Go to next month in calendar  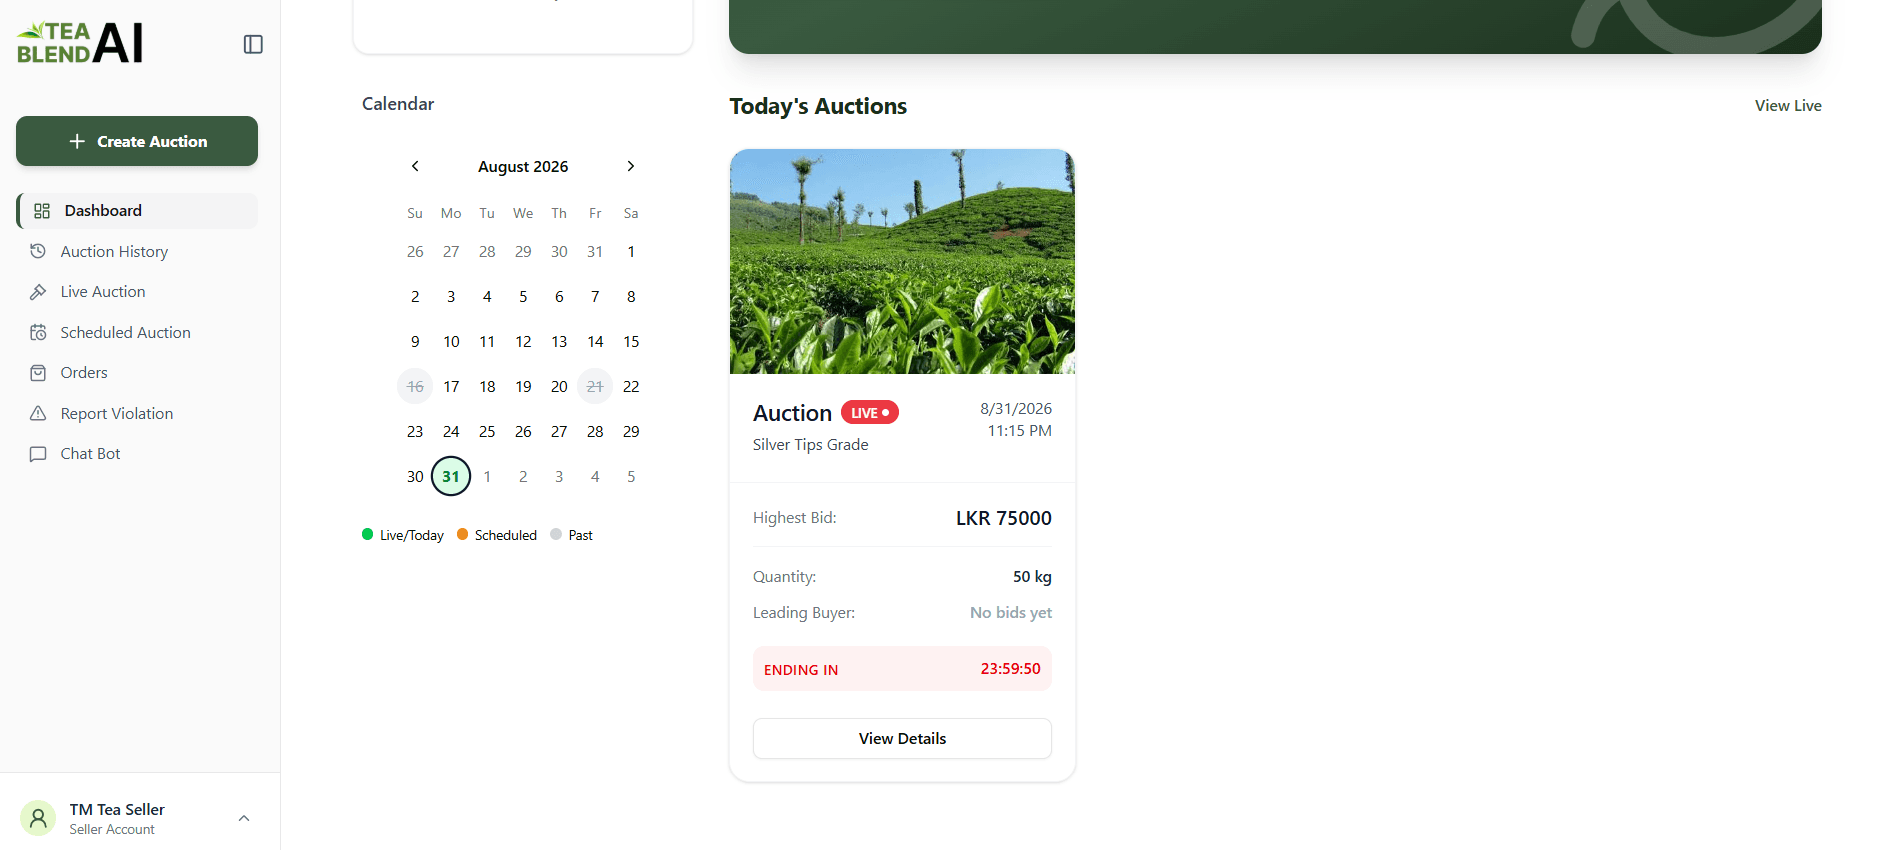631,166
